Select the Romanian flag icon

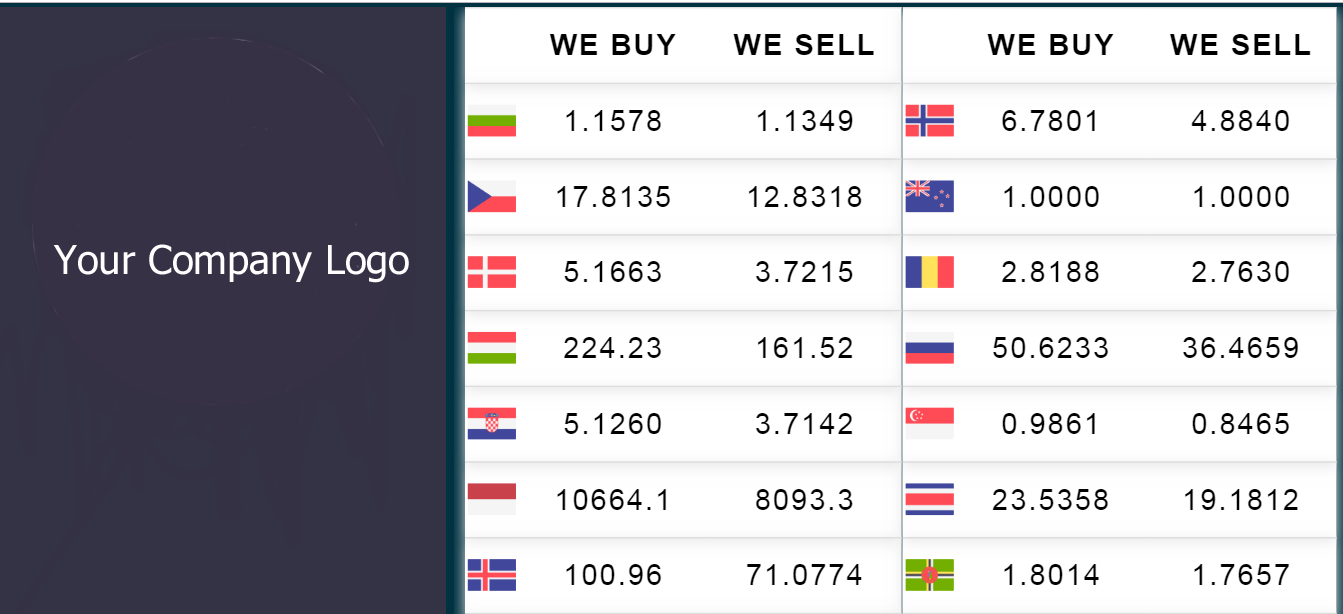click(930, 272)
